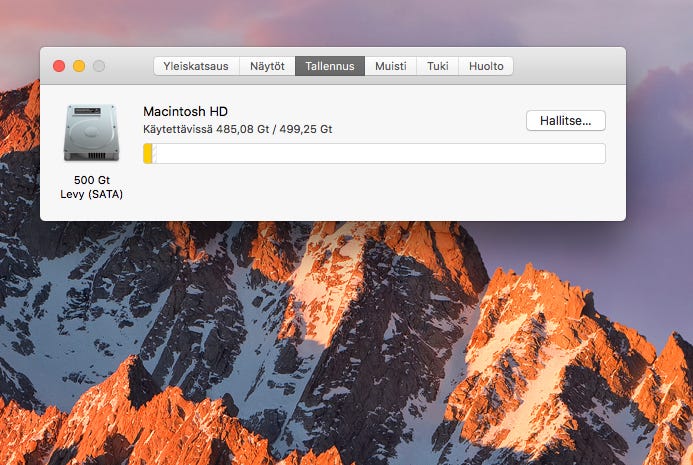Select the Tallennus tab
This screenshot has height=465, width=693.
point(330,66)
